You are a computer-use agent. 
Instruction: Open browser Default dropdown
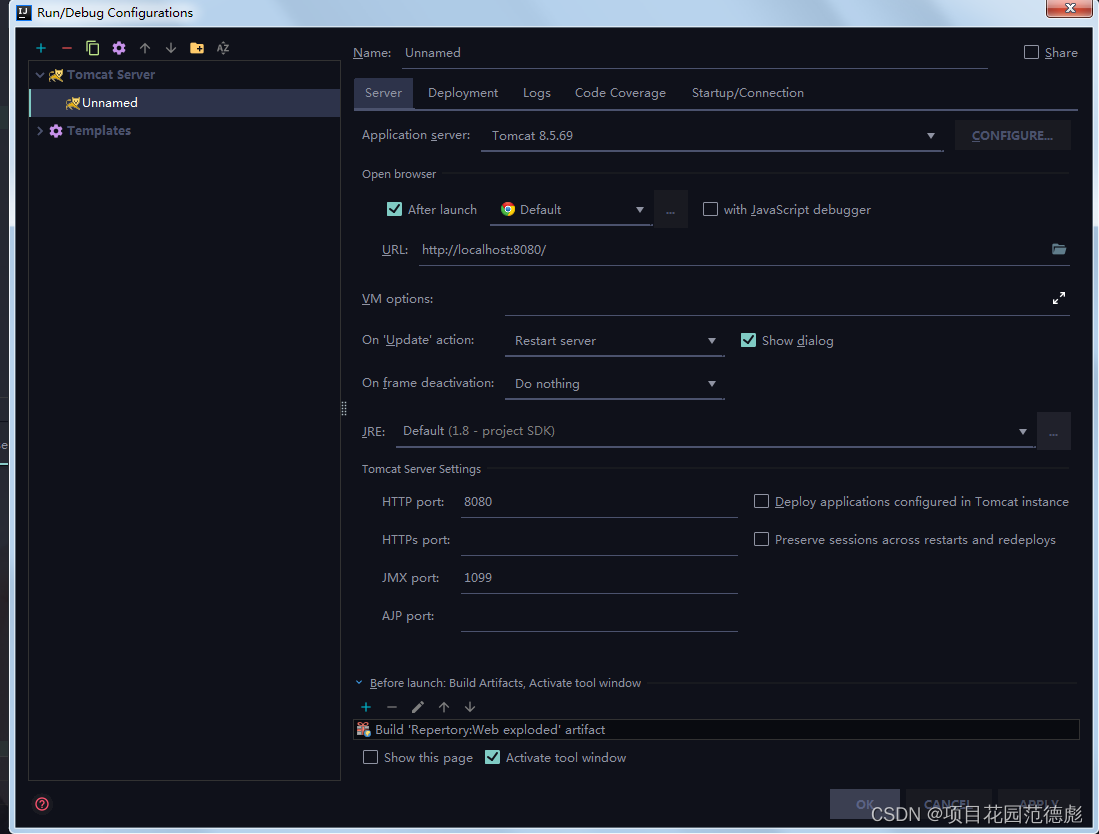571,210
